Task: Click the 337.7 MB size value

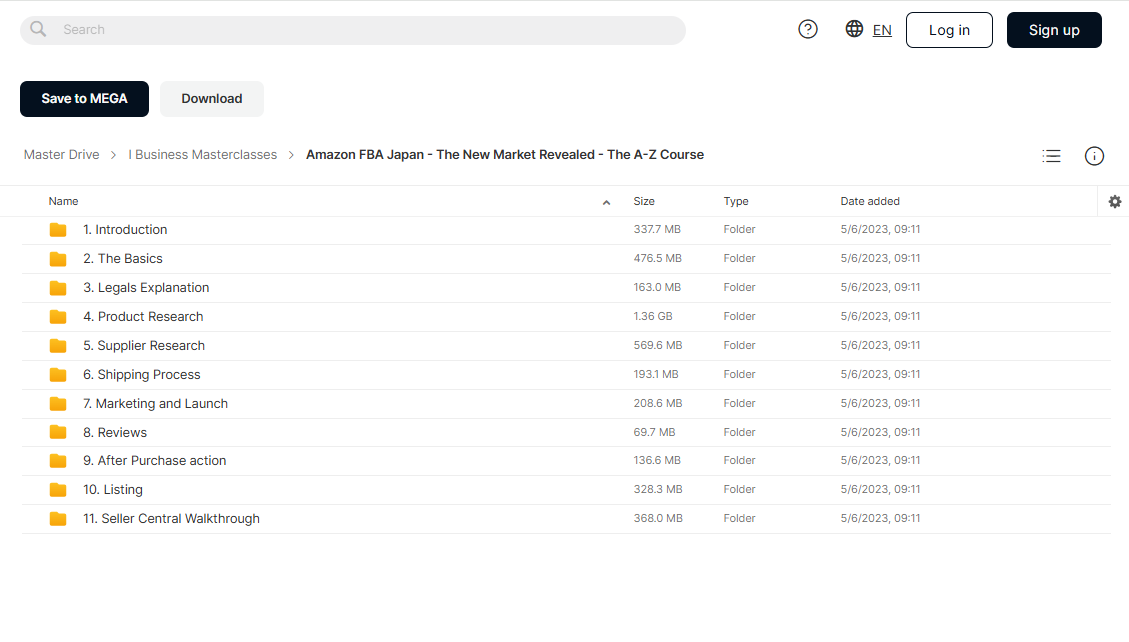Action: (657, 230)
